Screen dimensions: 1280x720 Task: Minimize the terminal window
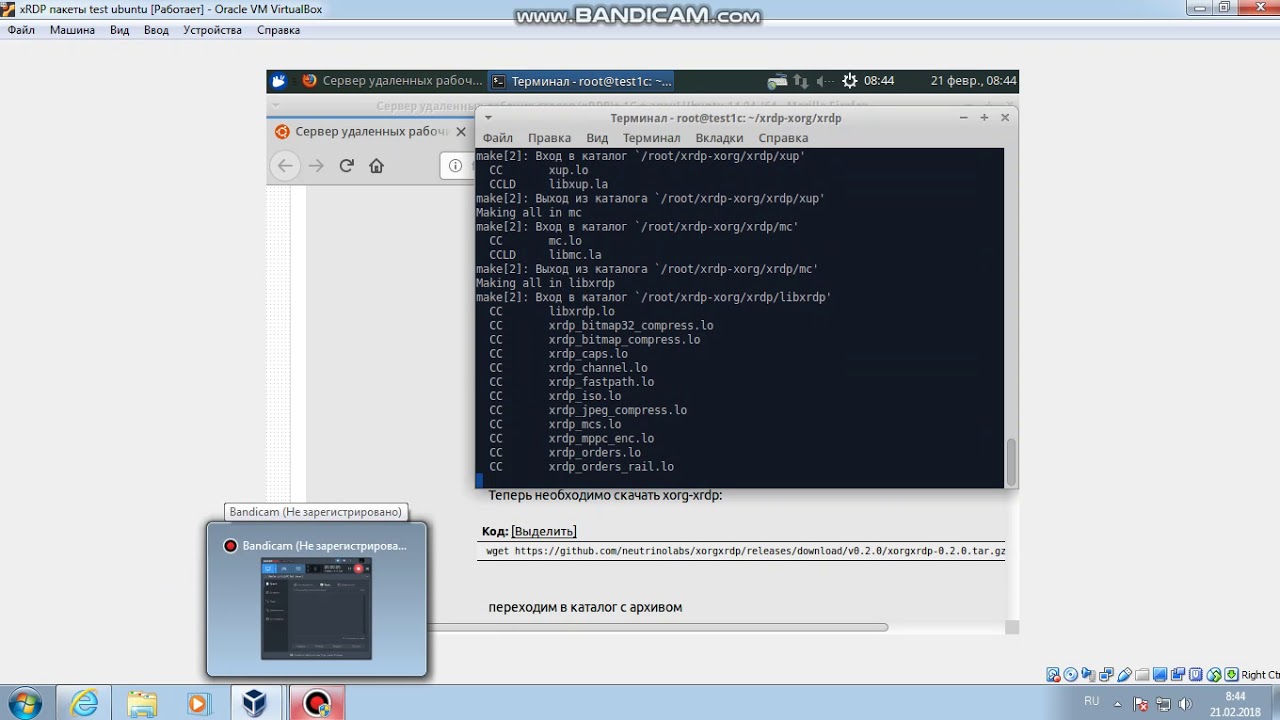[x=963, y=117]
